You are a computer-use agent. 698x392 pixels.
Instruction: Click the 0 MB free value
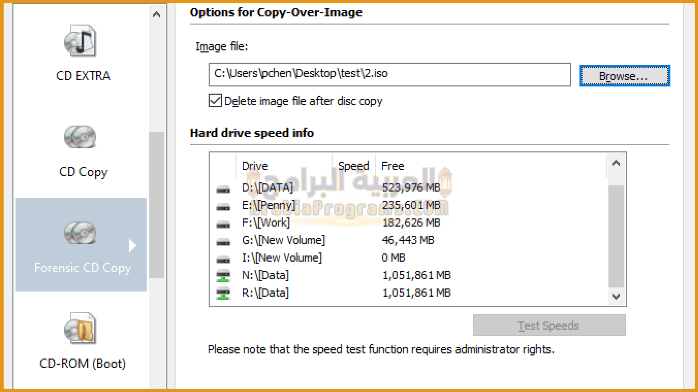[394, 258]
